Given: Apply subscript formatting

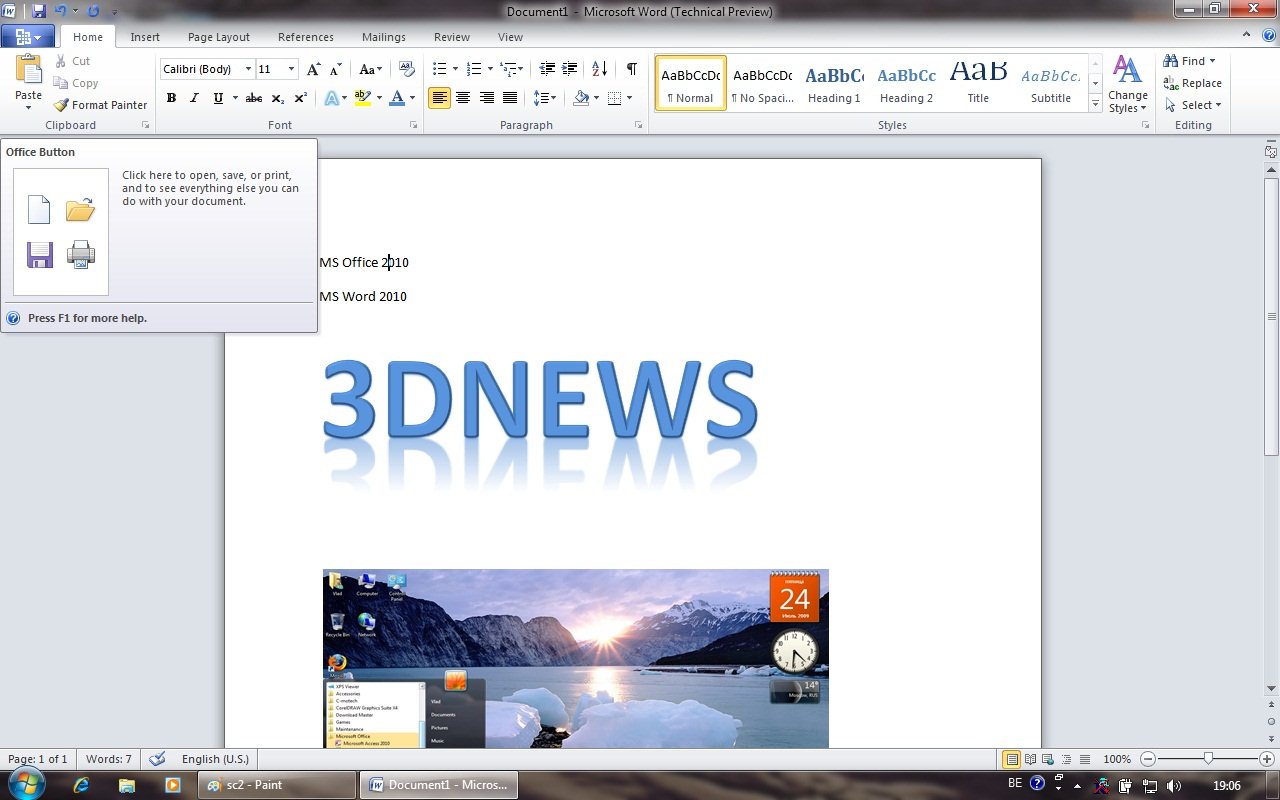Looking at the screenshot, I should 278,98.
